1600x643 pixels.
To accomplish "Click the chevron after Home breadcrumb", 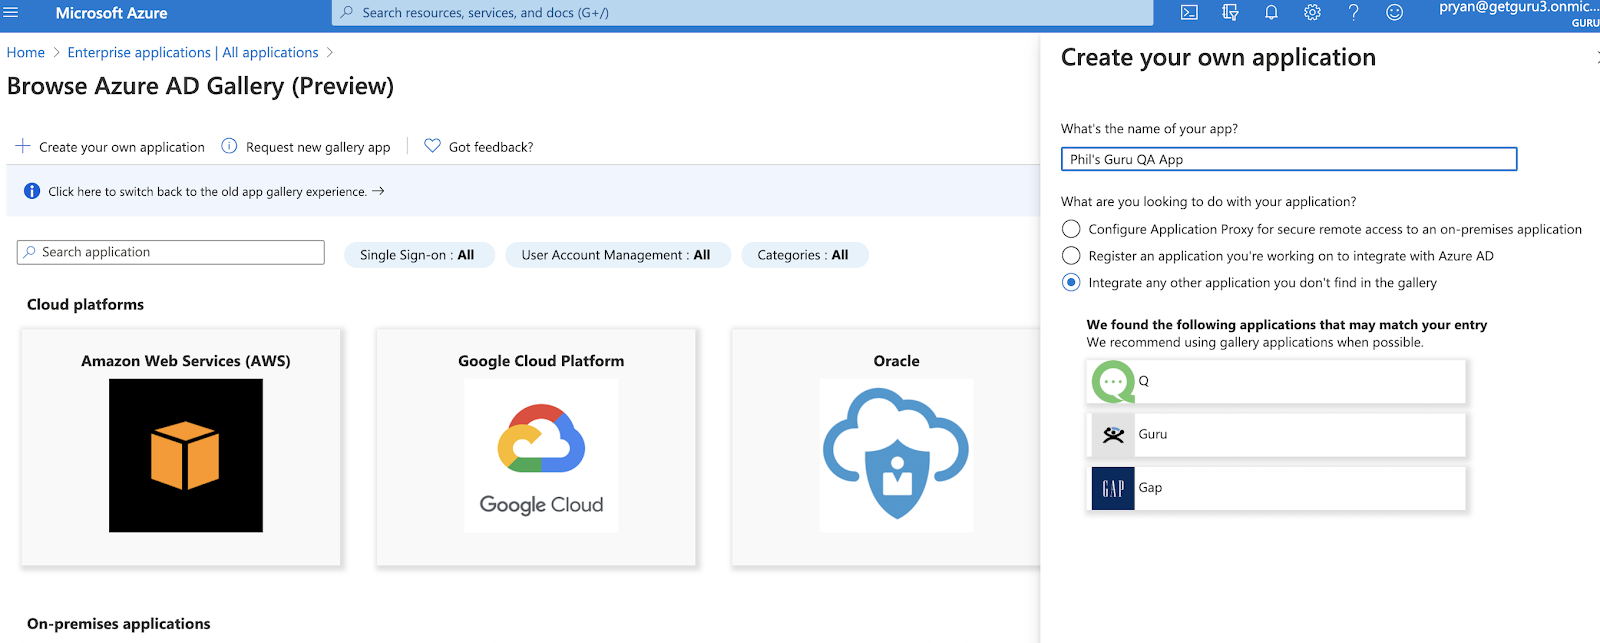I will (56, 52).
